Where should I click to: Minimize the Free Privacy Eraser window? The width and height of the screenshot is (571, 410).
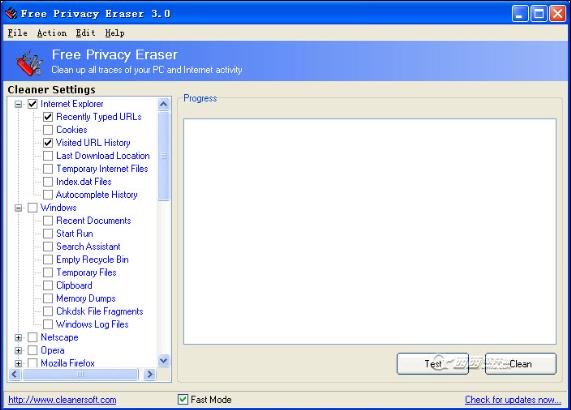520,14
